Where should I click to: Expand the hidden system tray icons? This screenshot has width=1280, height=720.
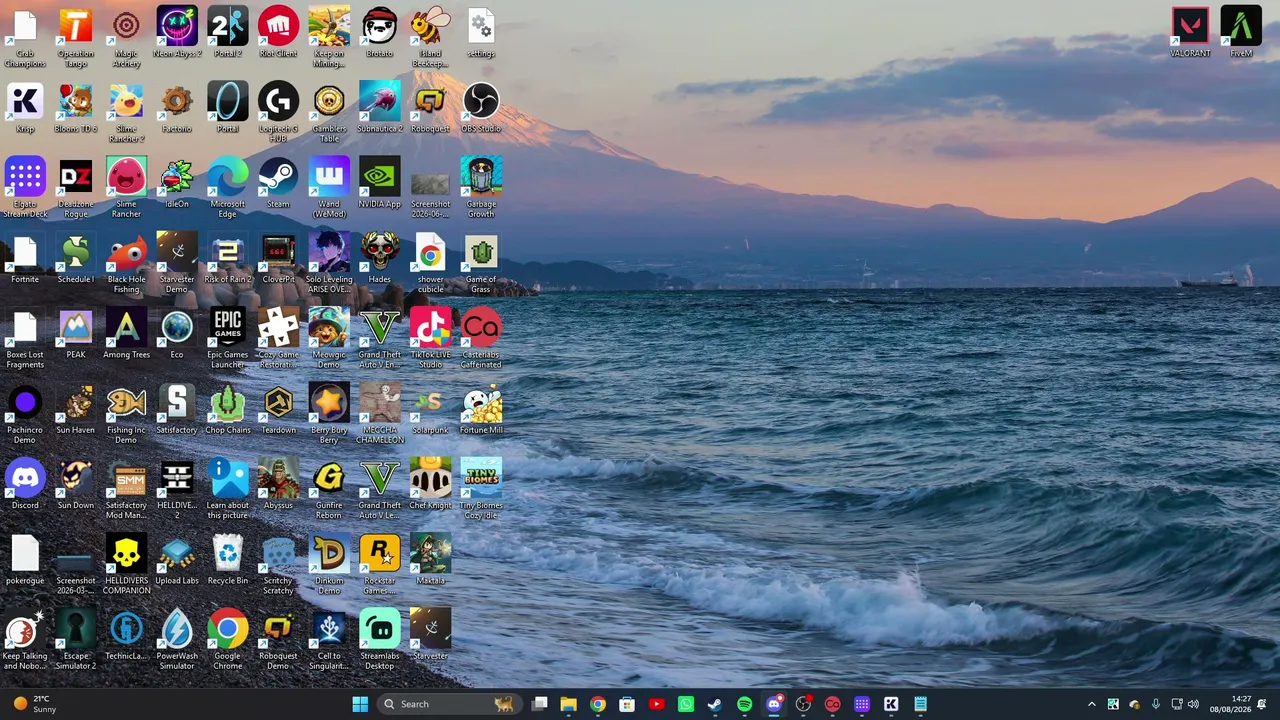1091,704
